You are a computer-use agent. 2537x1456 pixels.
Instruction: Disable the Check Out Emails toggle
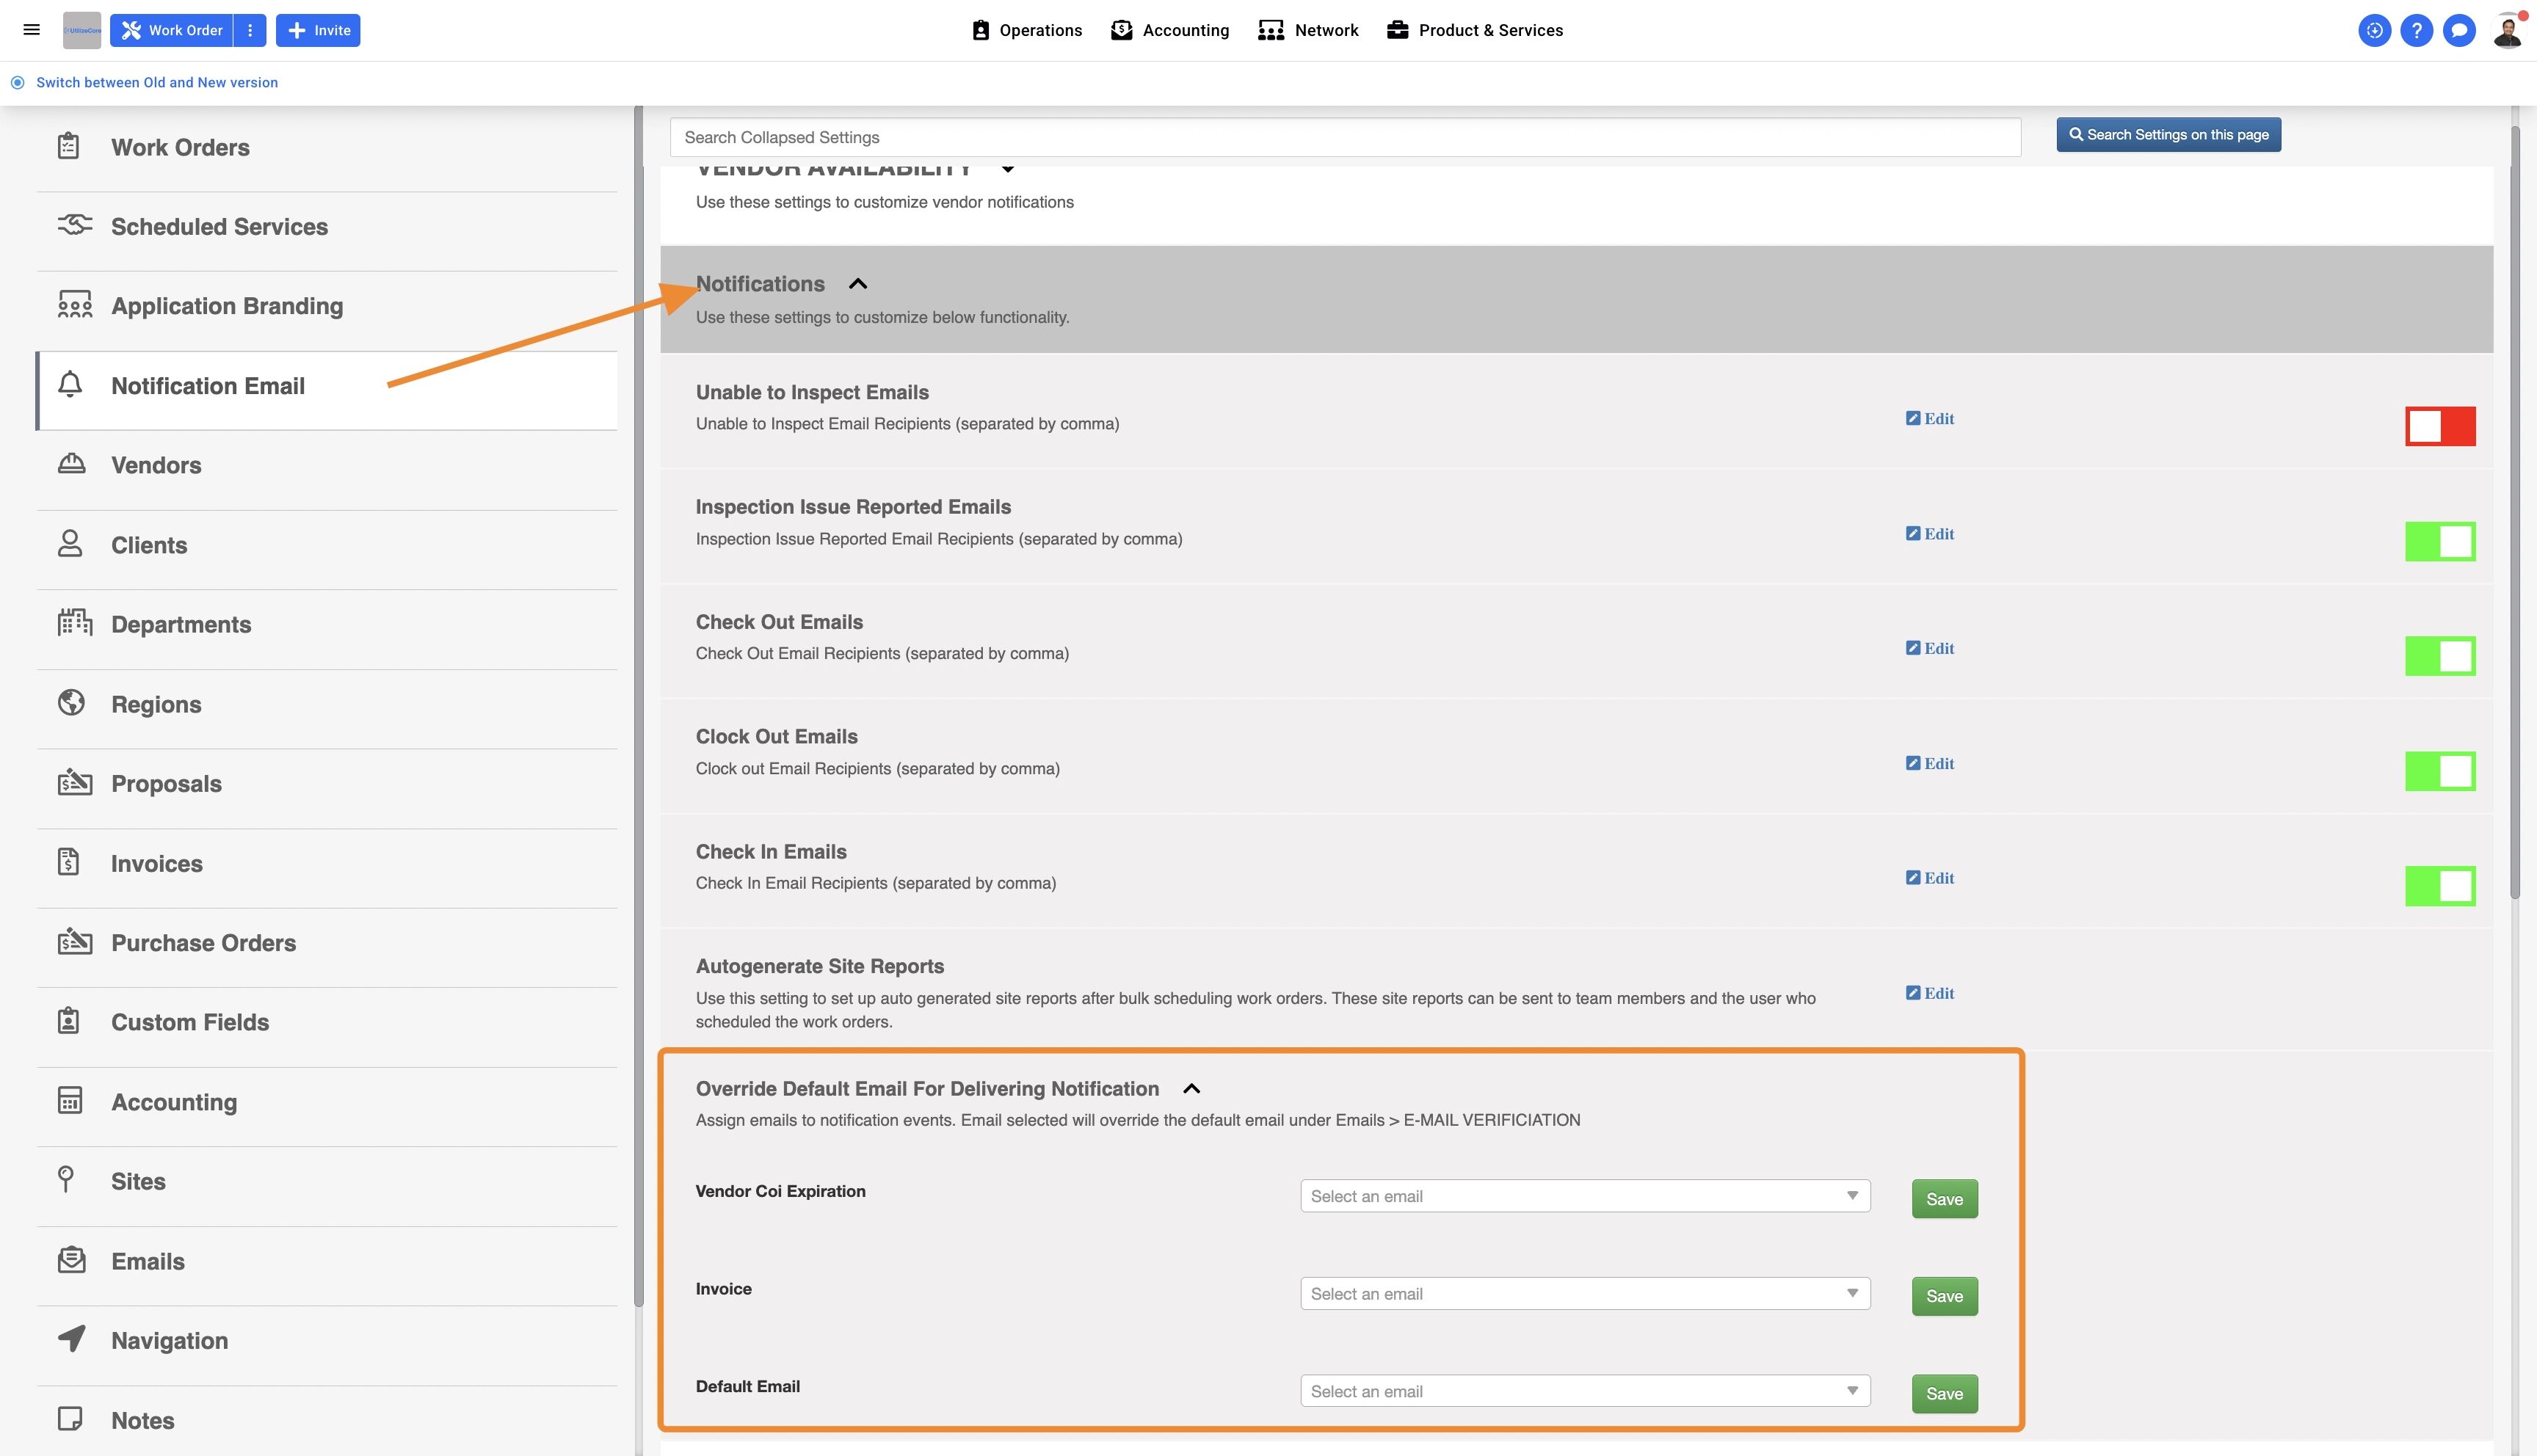coord(2439,656)
